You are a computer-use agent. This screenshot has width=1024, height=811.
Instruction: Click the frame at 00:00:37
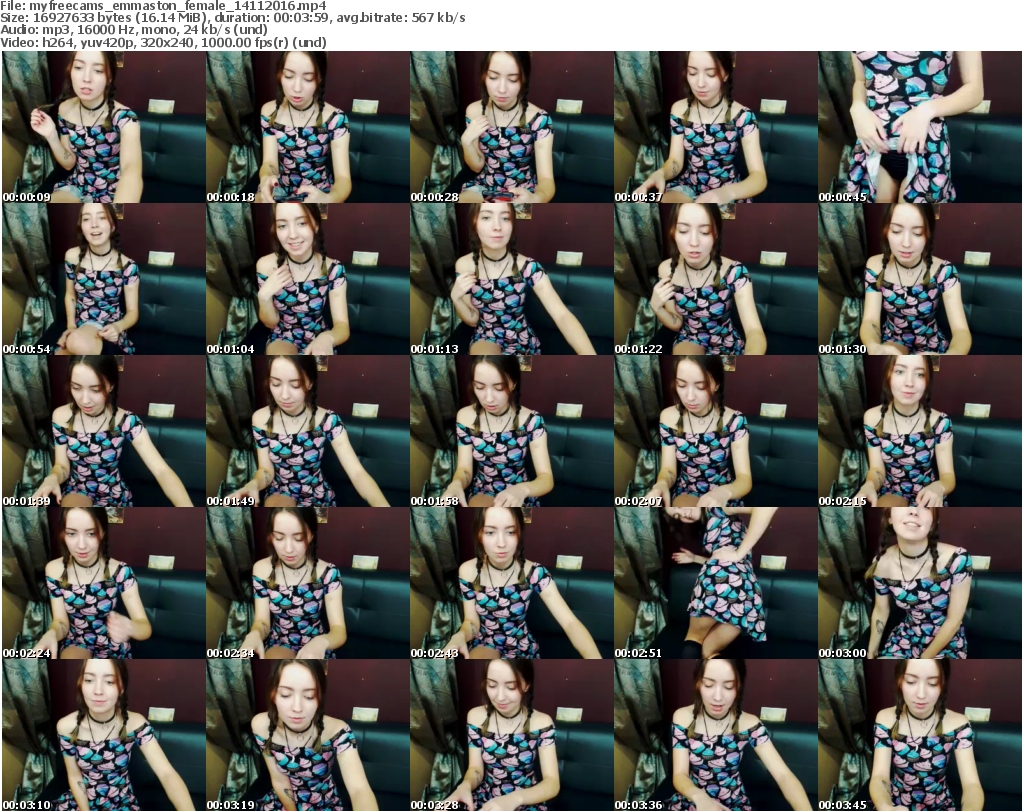(x=714, y=127)
